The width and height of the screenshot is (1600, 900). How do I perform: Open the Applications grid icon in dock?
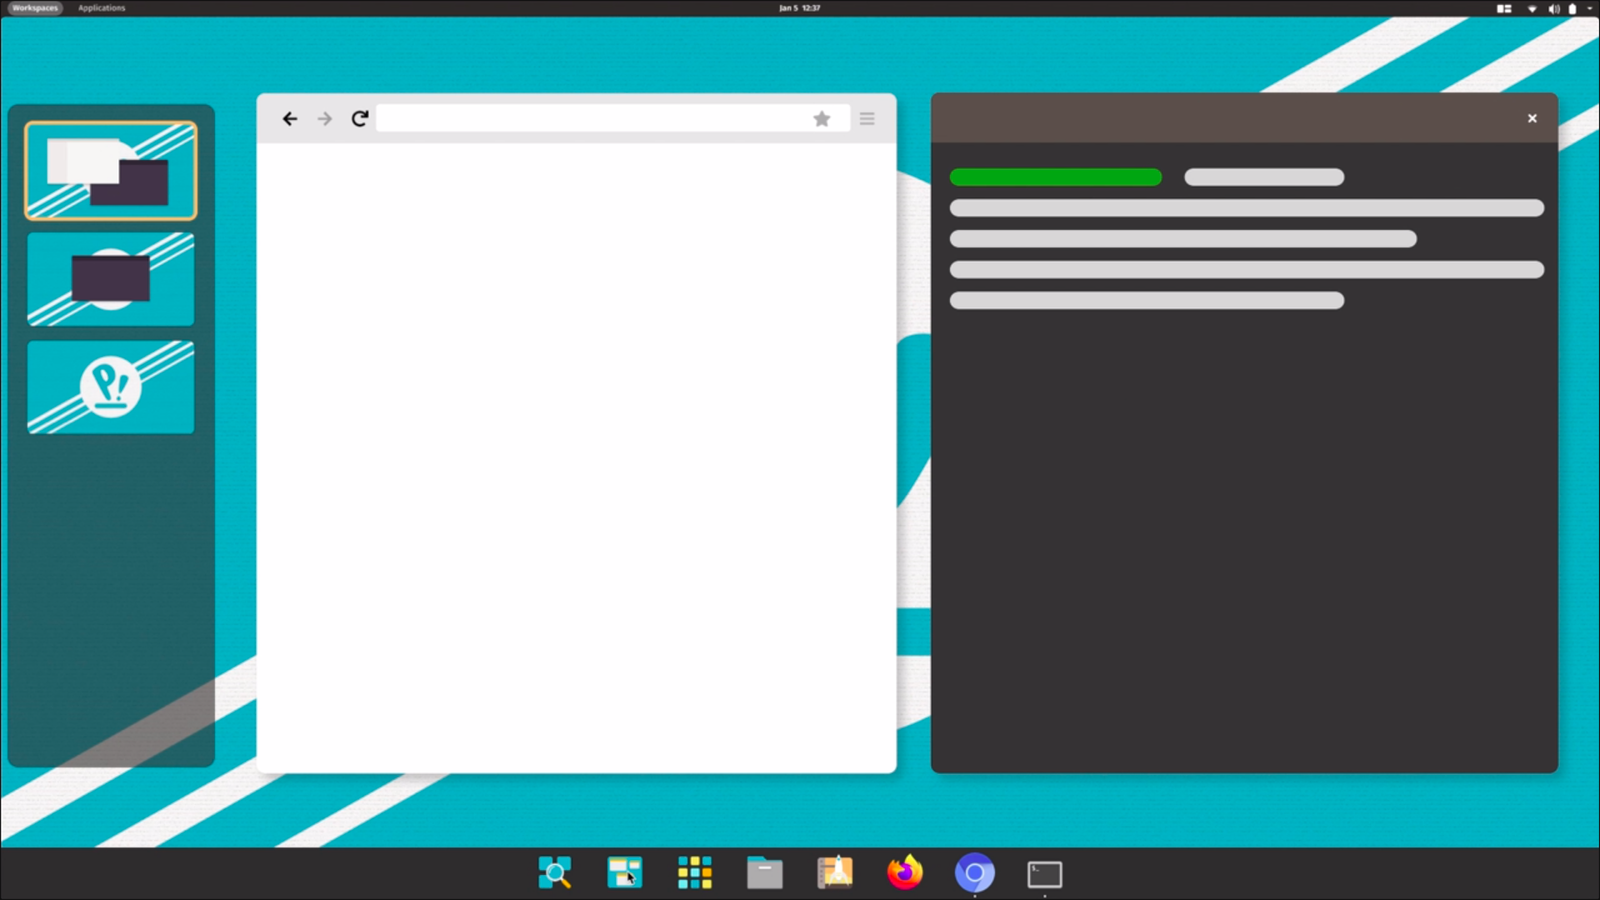(695, 873)
